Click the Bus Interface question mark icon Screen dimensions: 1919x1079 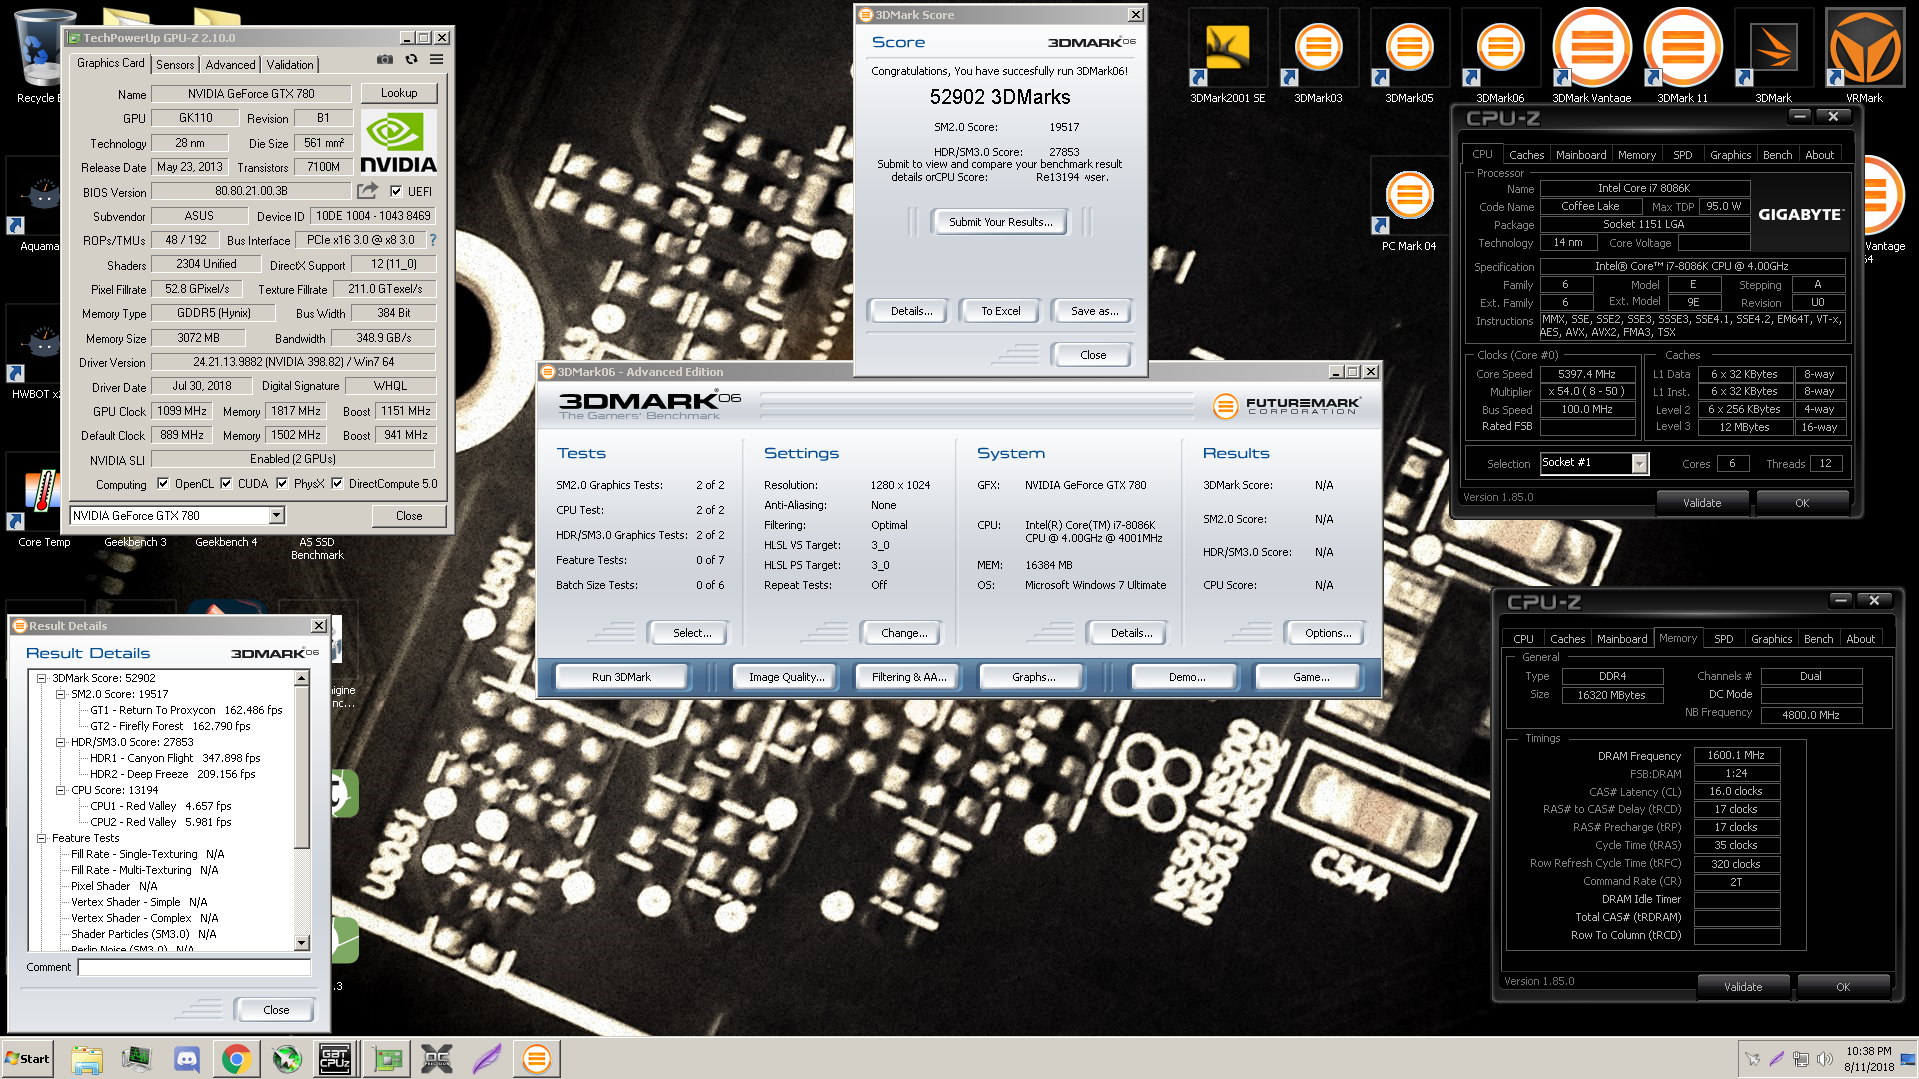click(x=433, y=240)
